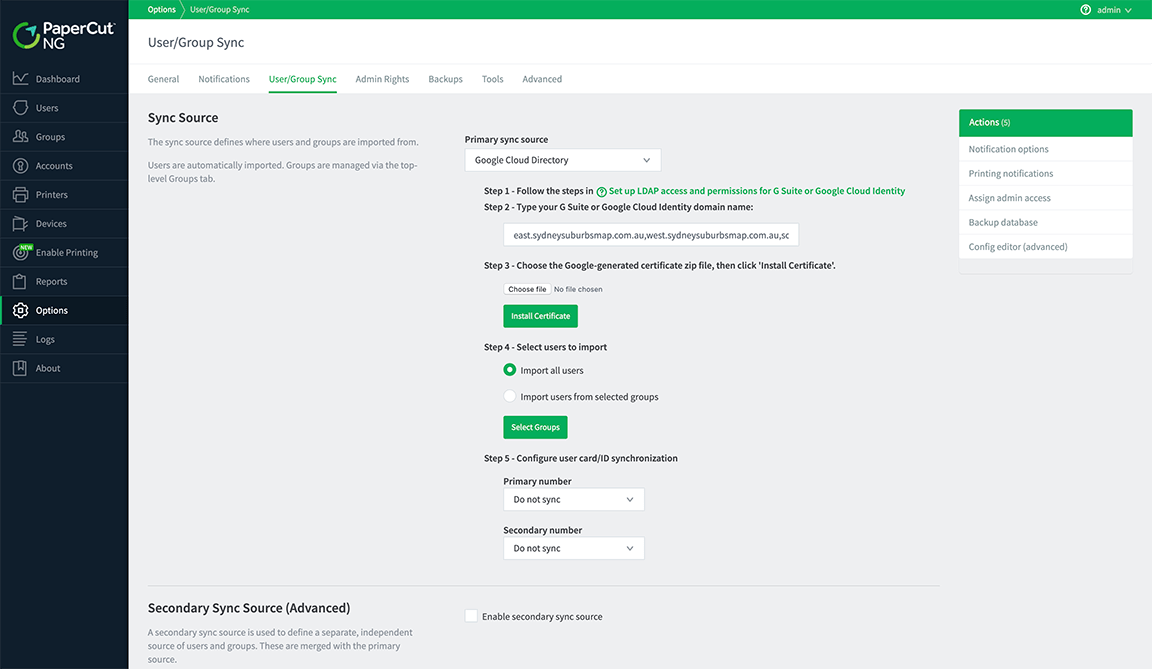Expand the Secondary number dropdown
Image resolution: width=1152 pixels, height=669 pixels.
(573, 548)
